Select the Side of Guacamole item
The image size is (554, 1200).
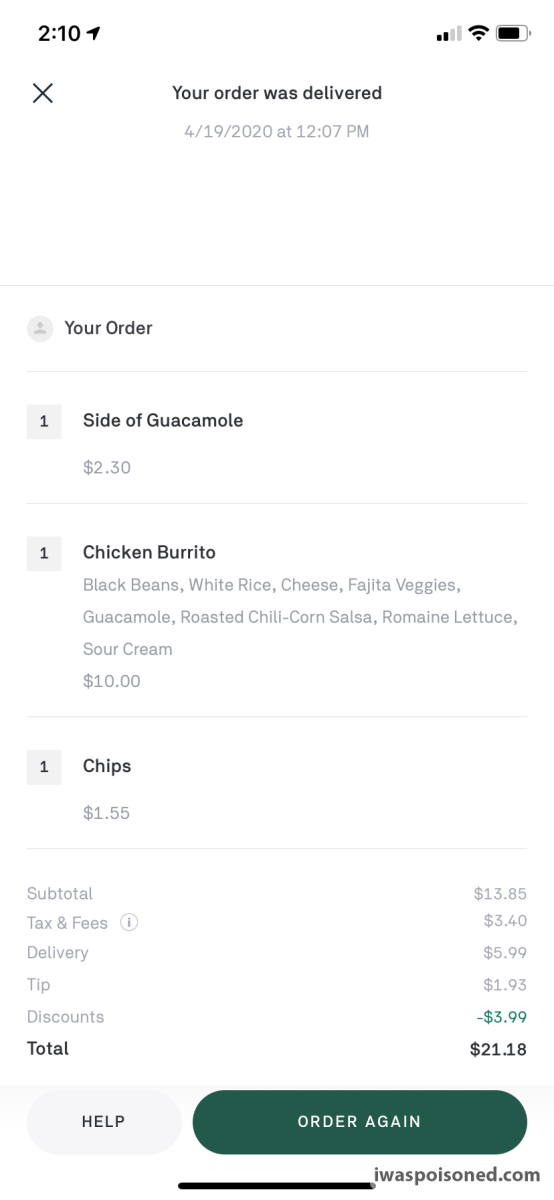coord(163,420)
